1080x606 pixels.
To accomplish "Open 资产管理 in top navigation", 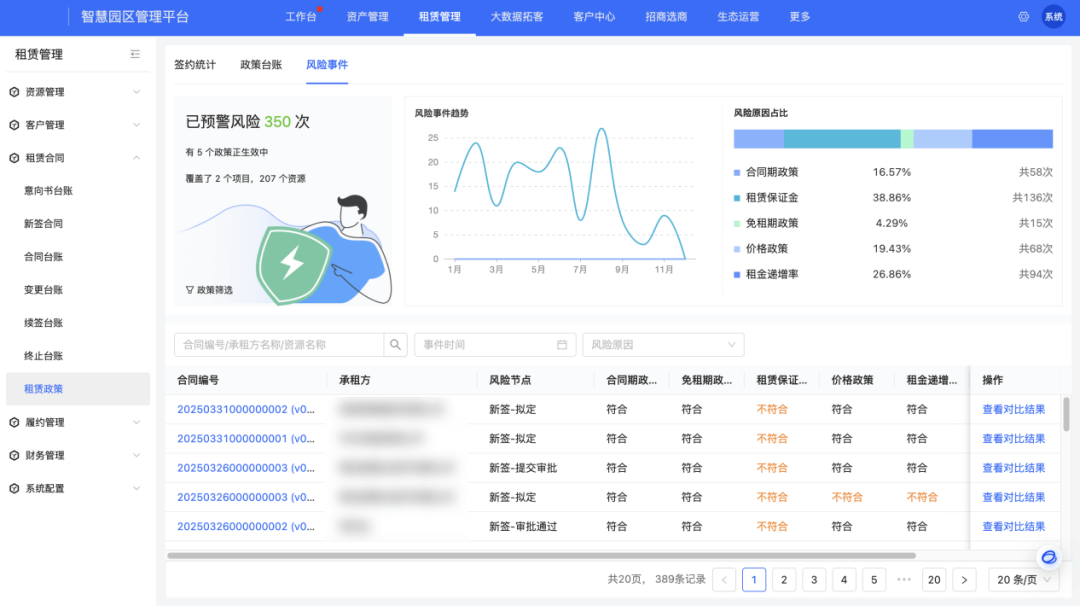I will (x=367, y=17).
